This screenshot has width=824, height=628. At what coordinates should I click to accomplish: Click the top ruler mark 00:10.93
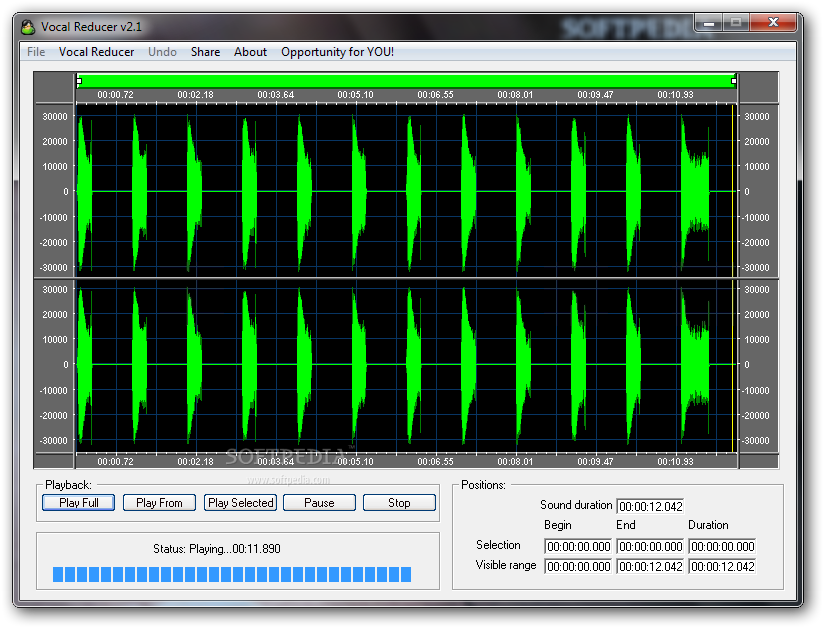(x=675, y=95)
